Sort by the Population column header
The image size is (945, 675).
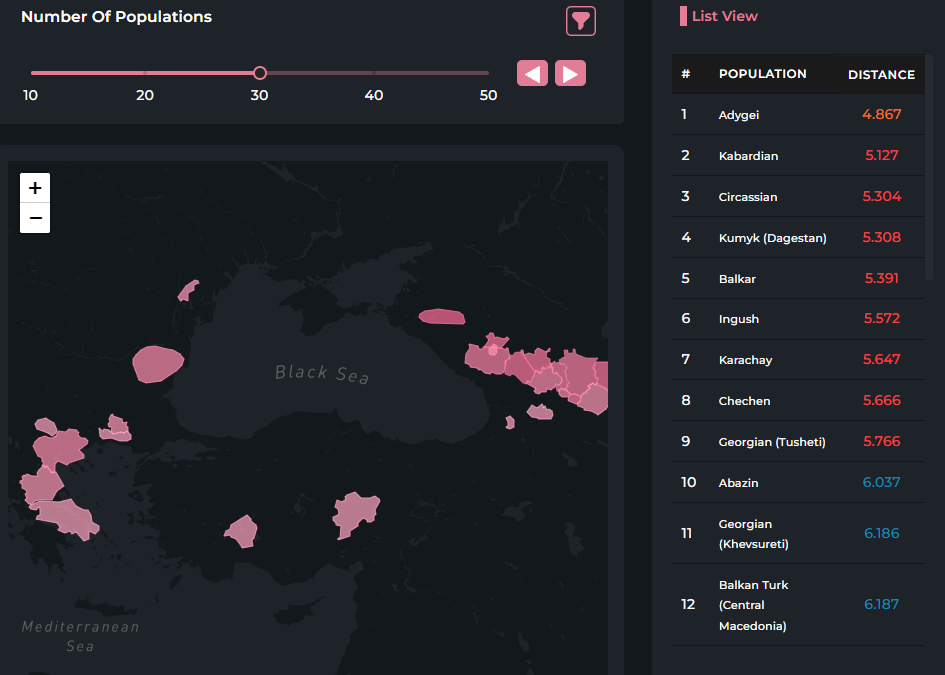coord(762,74)
